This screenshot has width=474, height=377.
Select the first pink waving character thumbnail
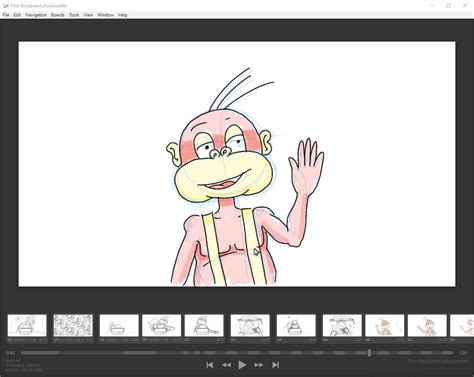point(385,325)
